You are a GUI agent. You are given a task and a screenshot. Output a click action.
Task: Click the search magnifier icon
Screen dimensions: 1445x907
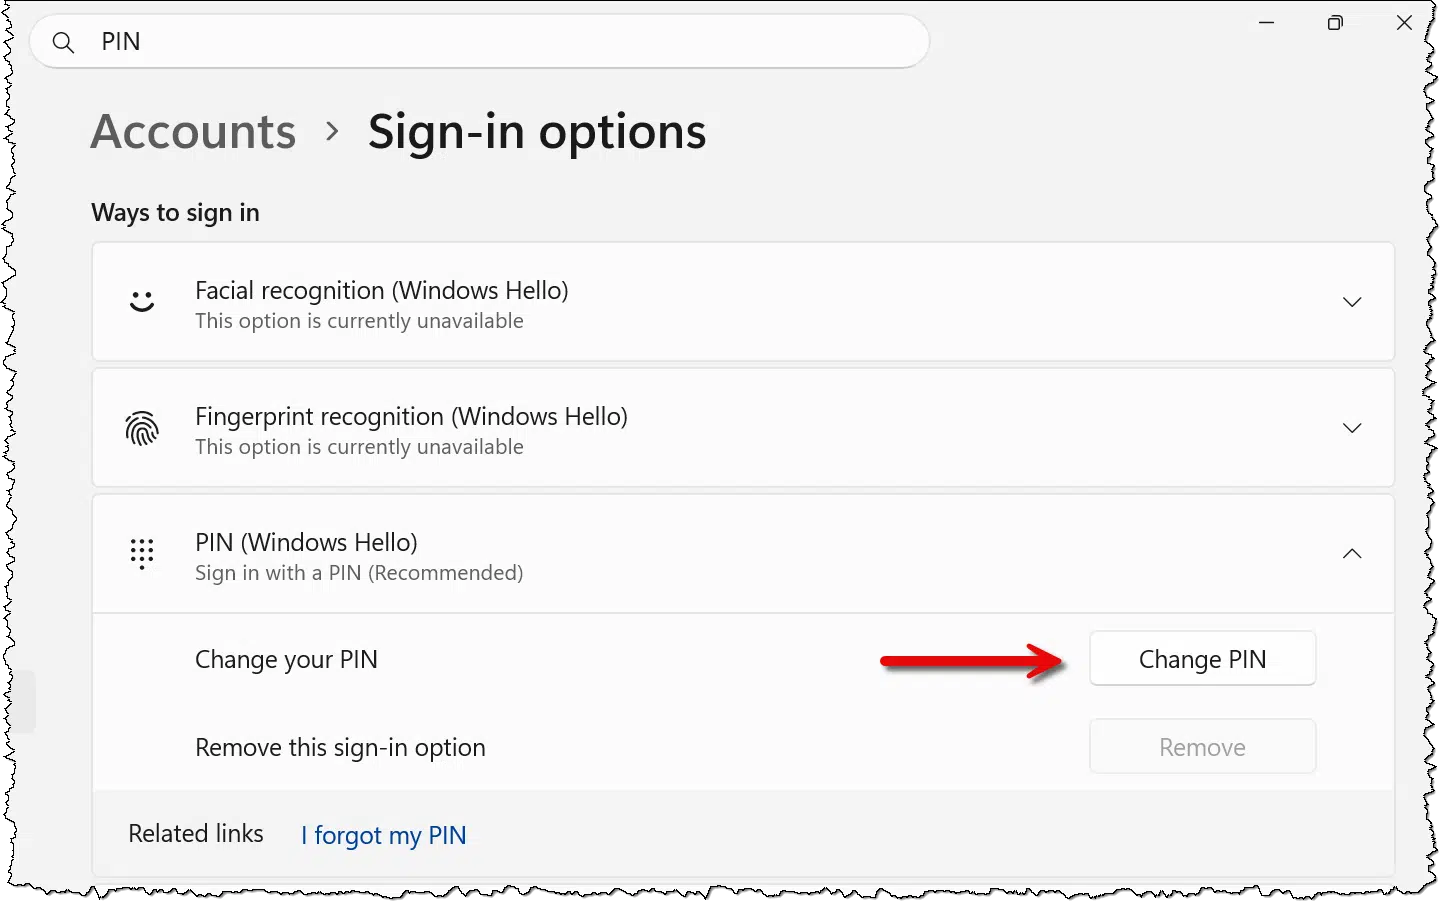pyautogui.click(x=63, y=43)
